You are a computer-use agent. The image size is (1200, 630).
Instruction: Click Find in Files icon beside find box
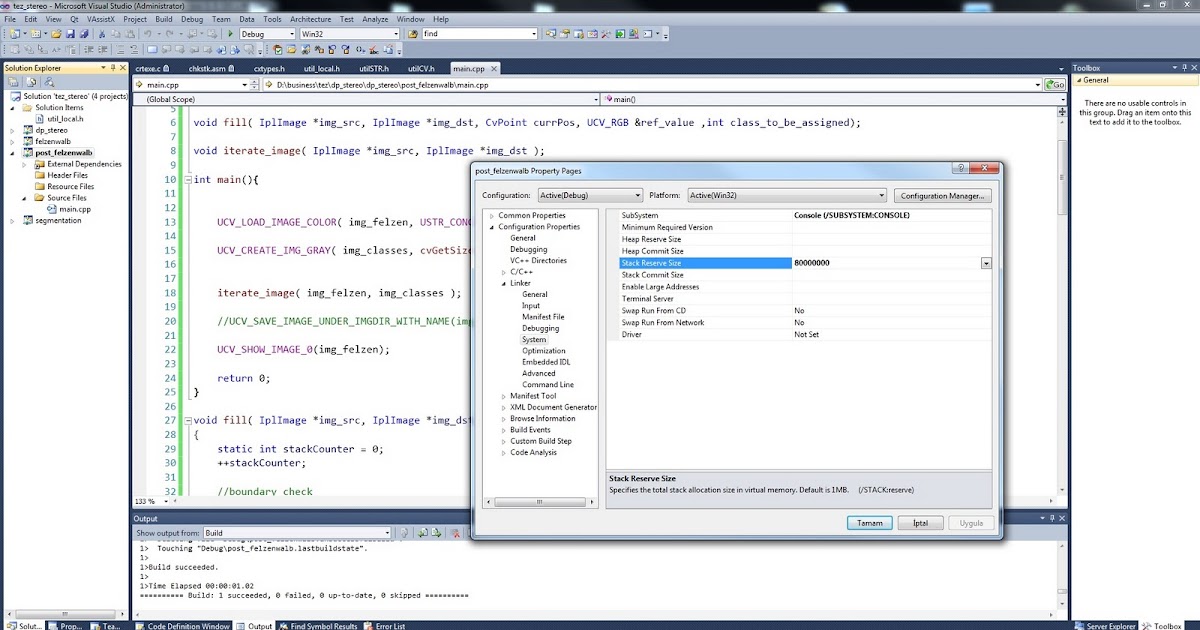click(x=412, y=34)
